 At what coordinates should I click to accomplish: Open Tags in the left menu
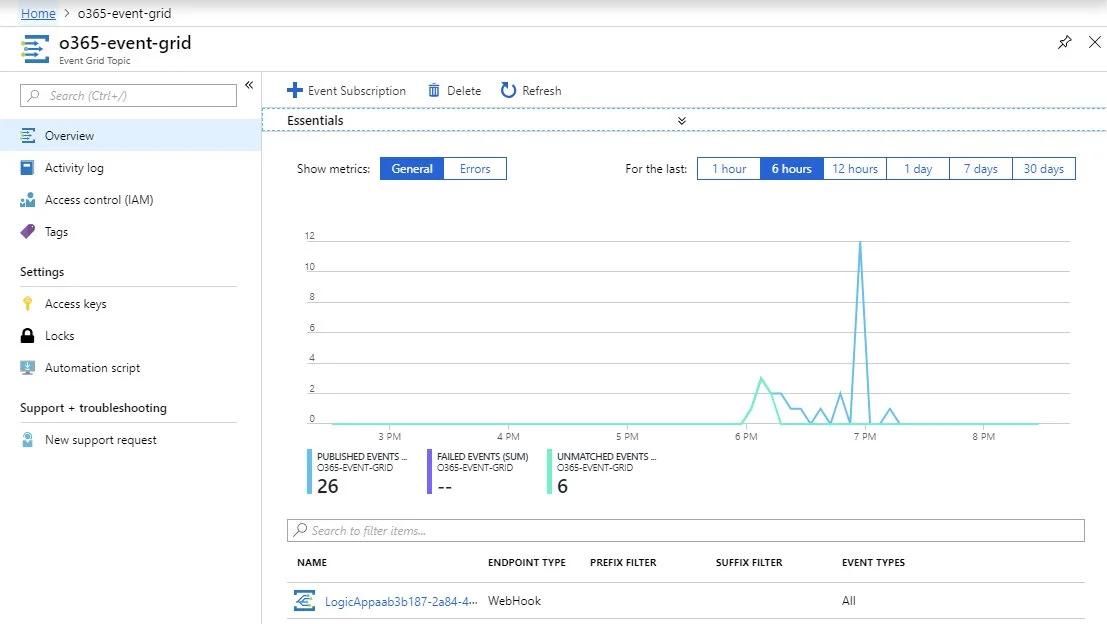click(x=56, y=232)
